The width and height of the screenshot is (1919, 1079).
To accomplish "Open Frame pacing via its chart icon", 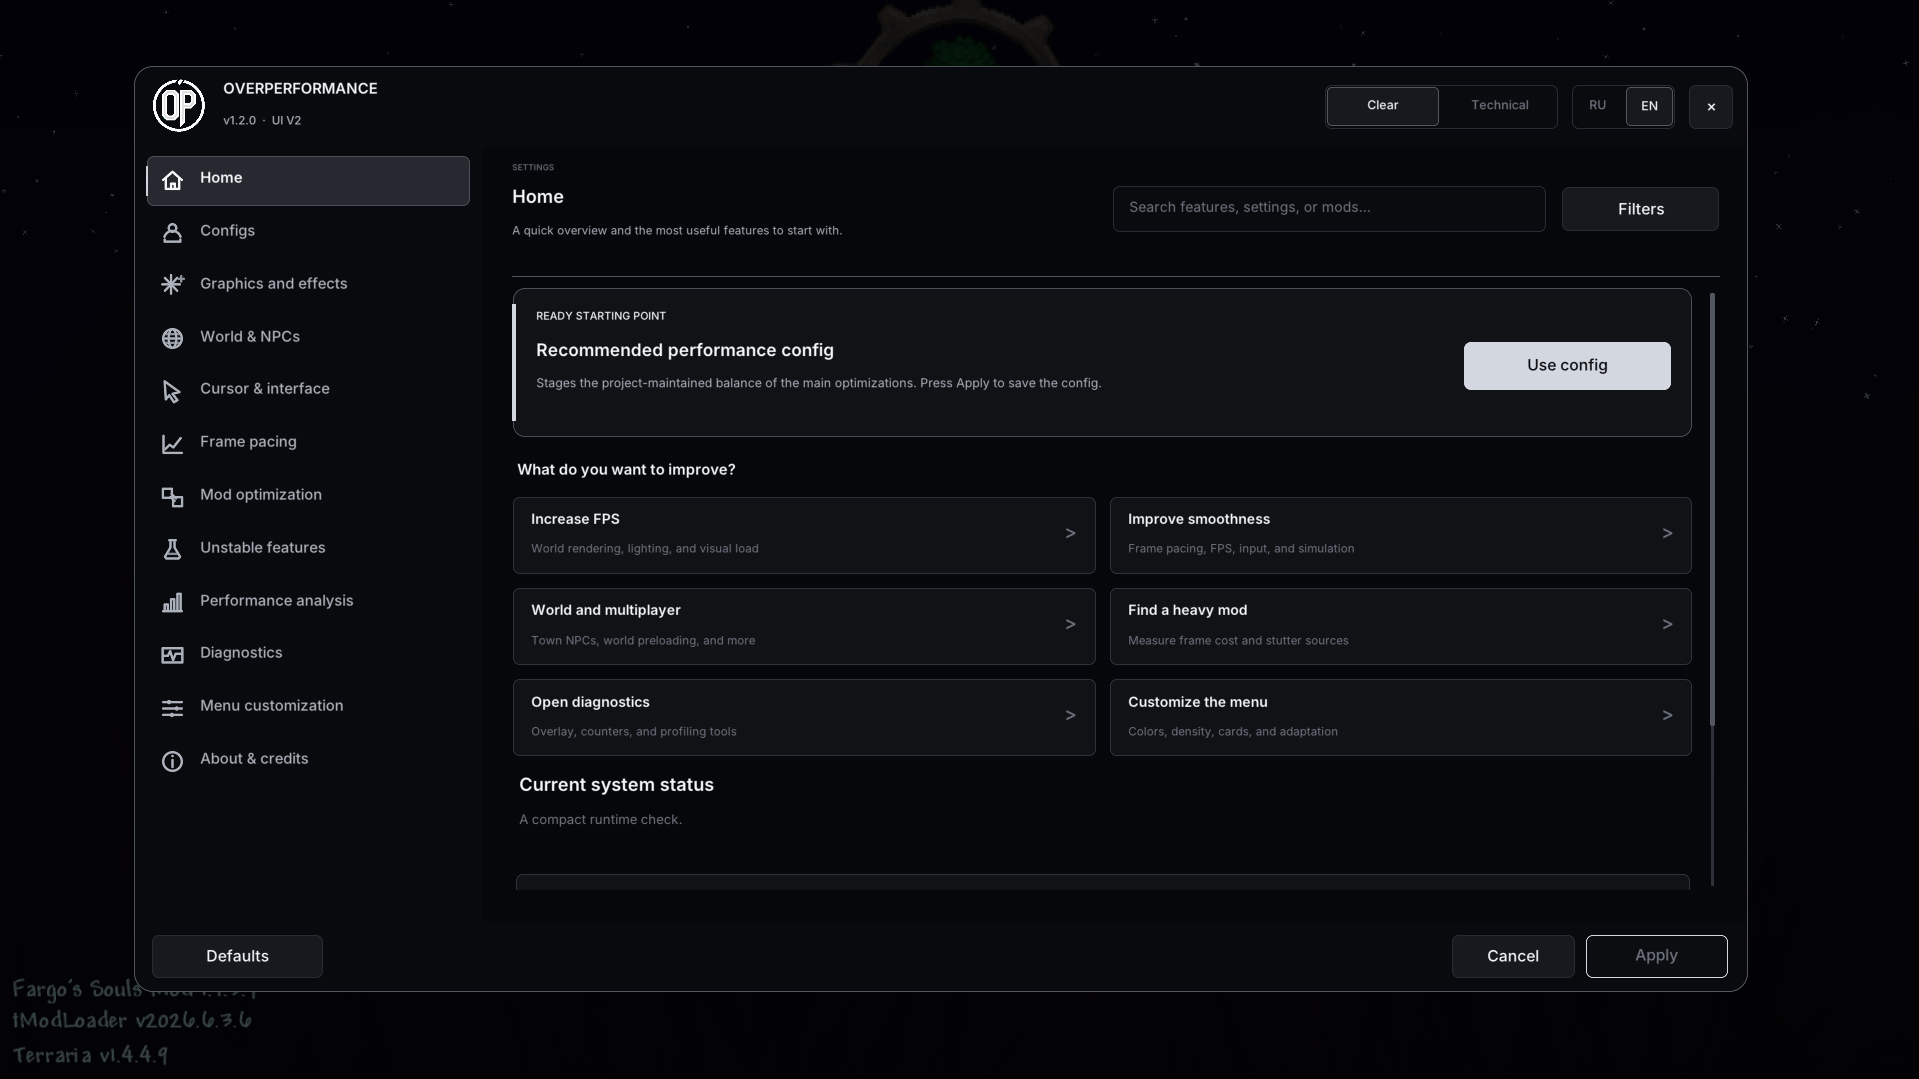I will (172, 443).
